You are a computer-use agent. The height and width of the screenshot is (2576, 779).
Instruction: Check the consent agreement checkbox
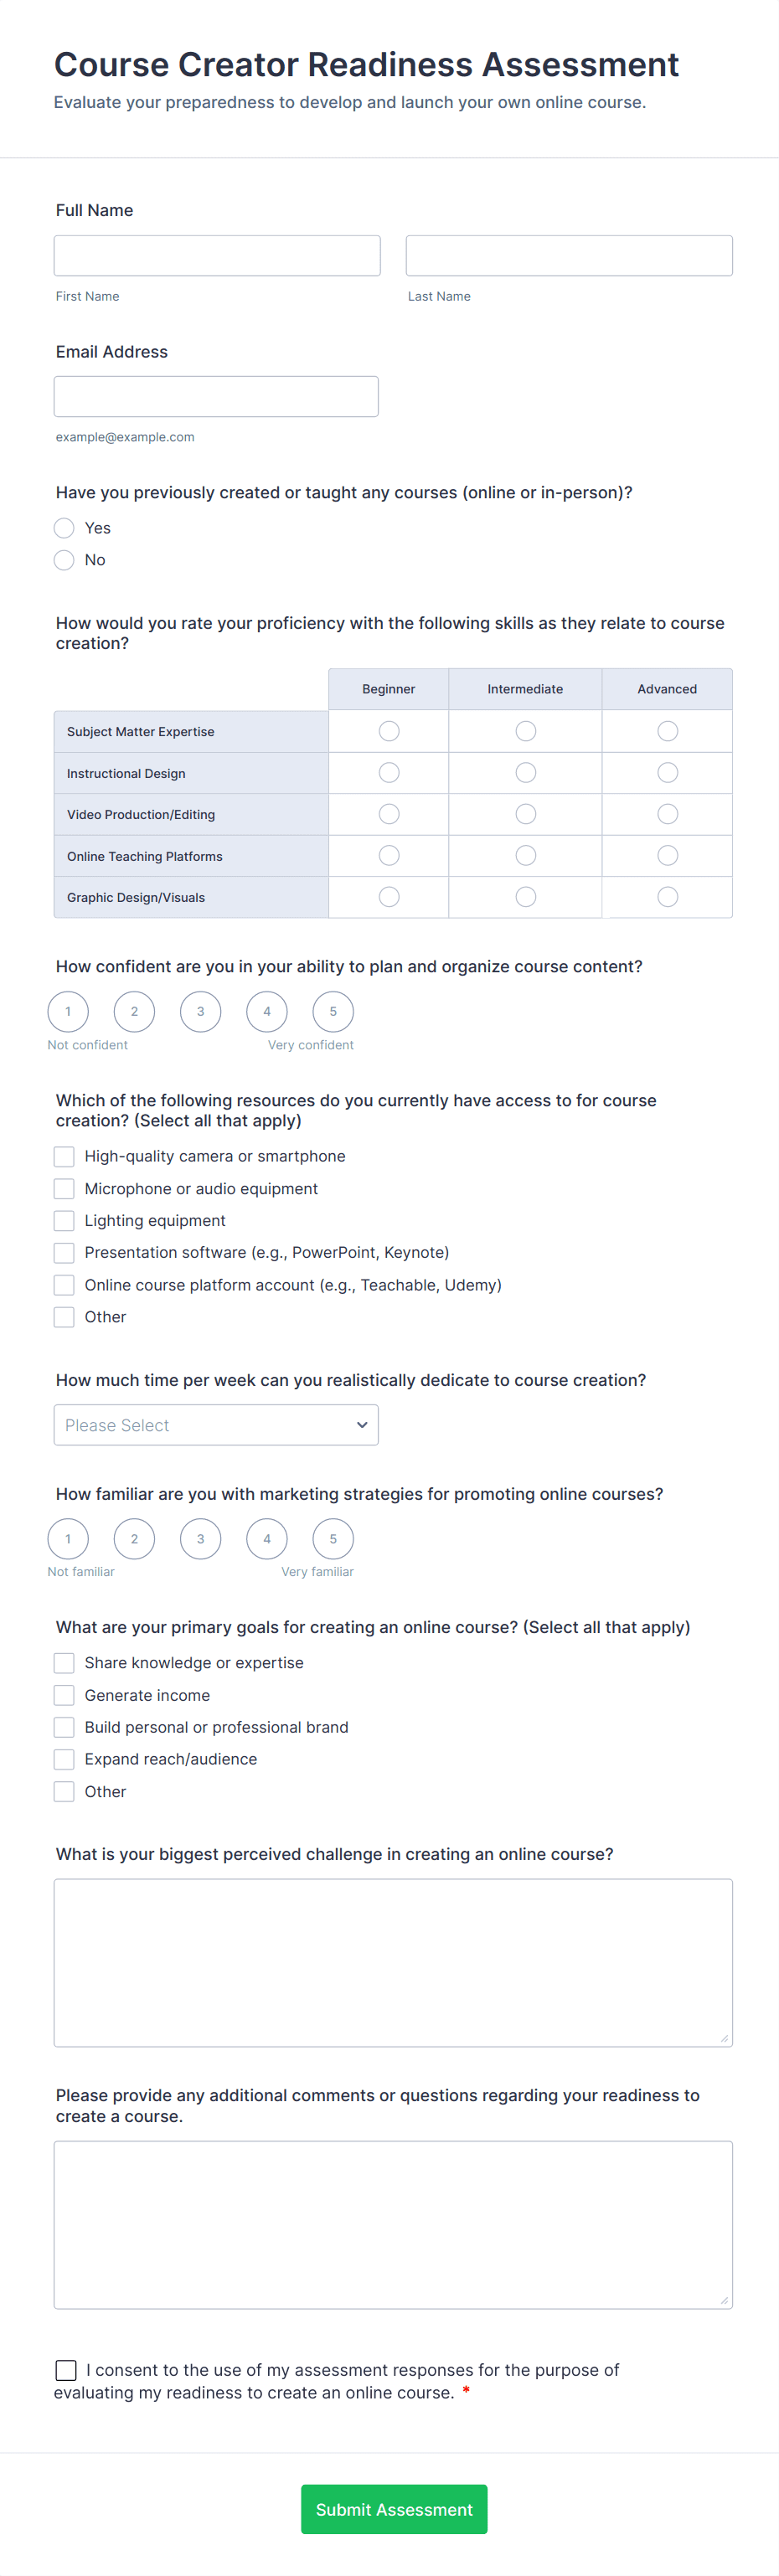pyautogui.click(x=66, y=2370)
